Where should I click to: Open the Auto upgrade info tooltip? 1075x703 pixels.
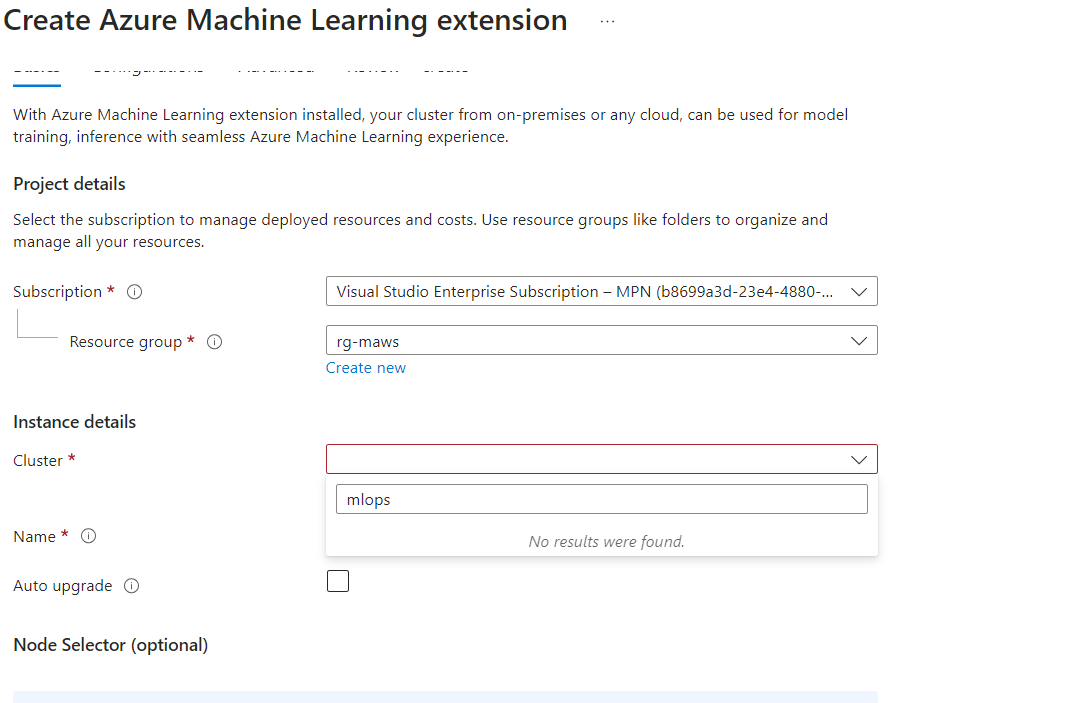pyautogui.click(x=131, y=585)
